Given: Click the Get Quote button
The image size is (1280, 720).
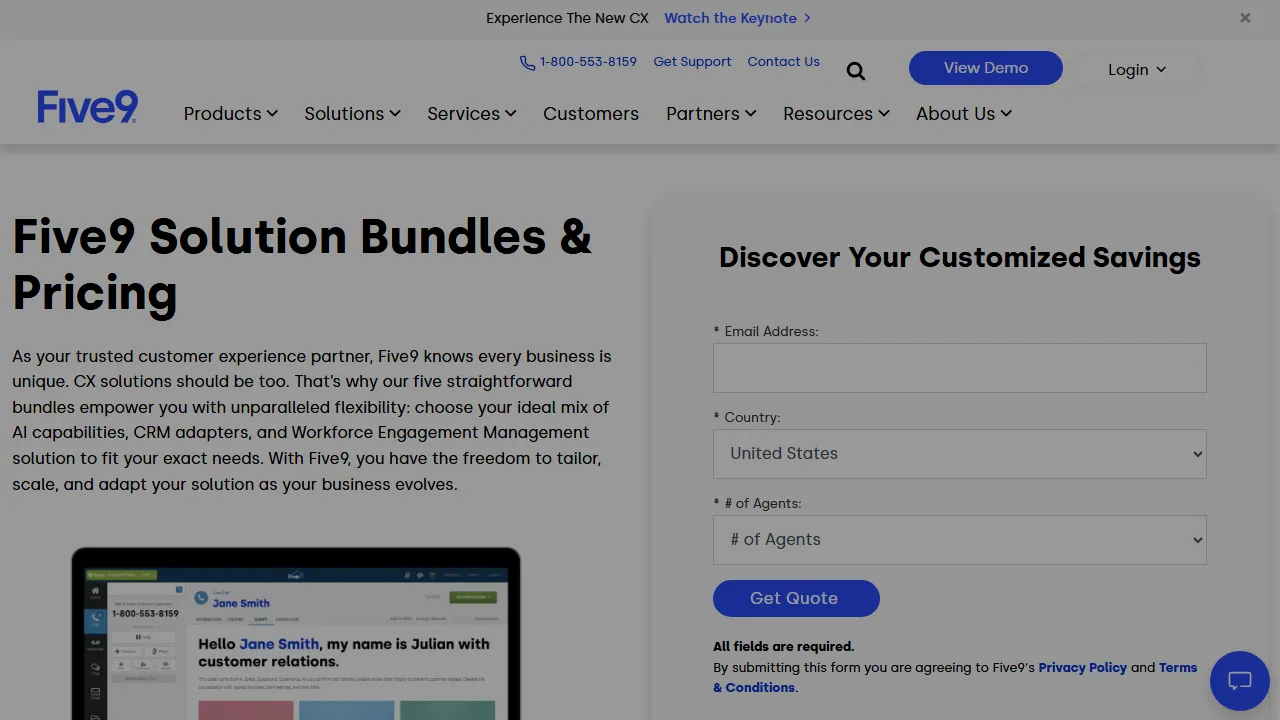Looking at the screenshot, I should 796,598.
